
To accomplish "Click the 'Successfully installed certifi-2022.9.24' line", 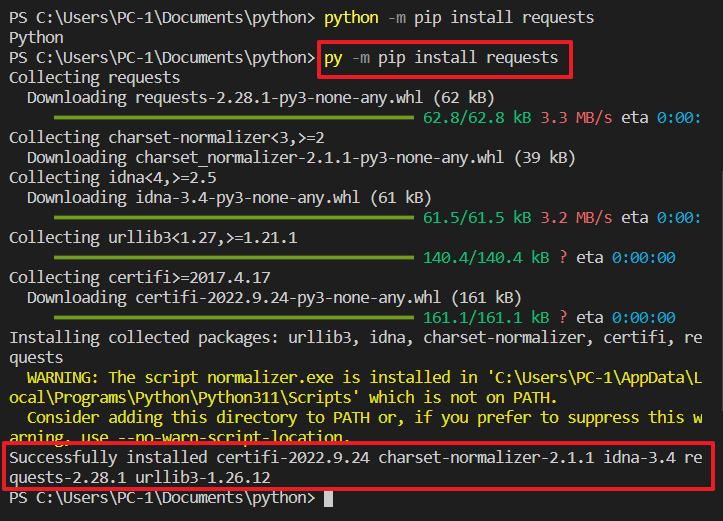I will point(356,458).
